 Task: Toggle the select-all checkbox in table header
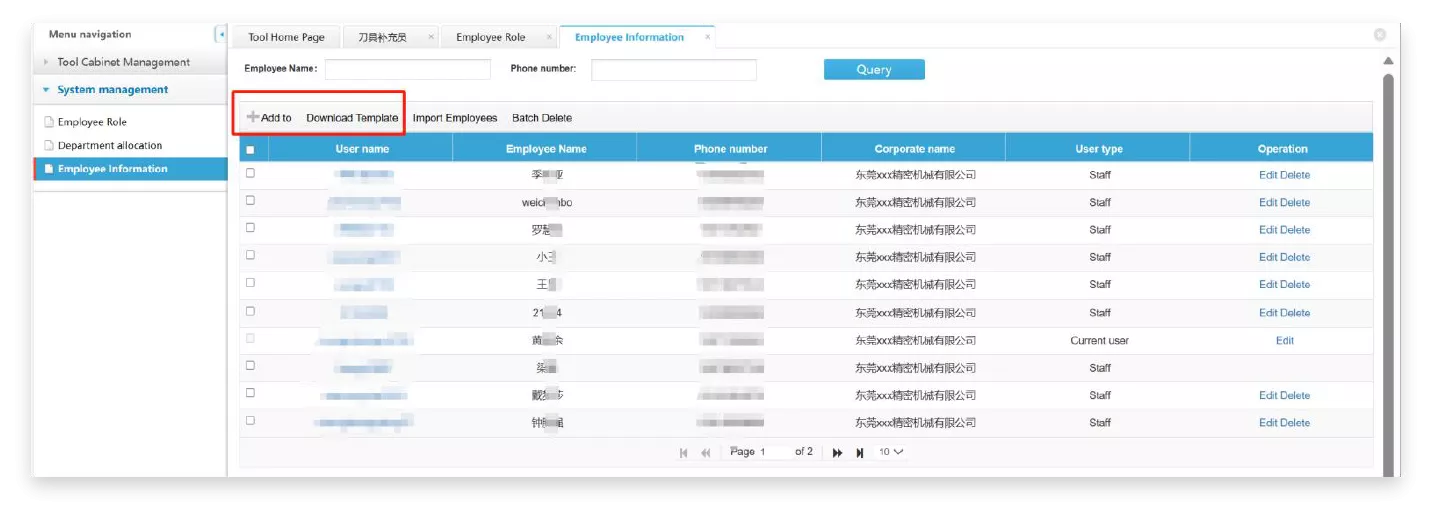pyautogui.click(x=250, y=150)
